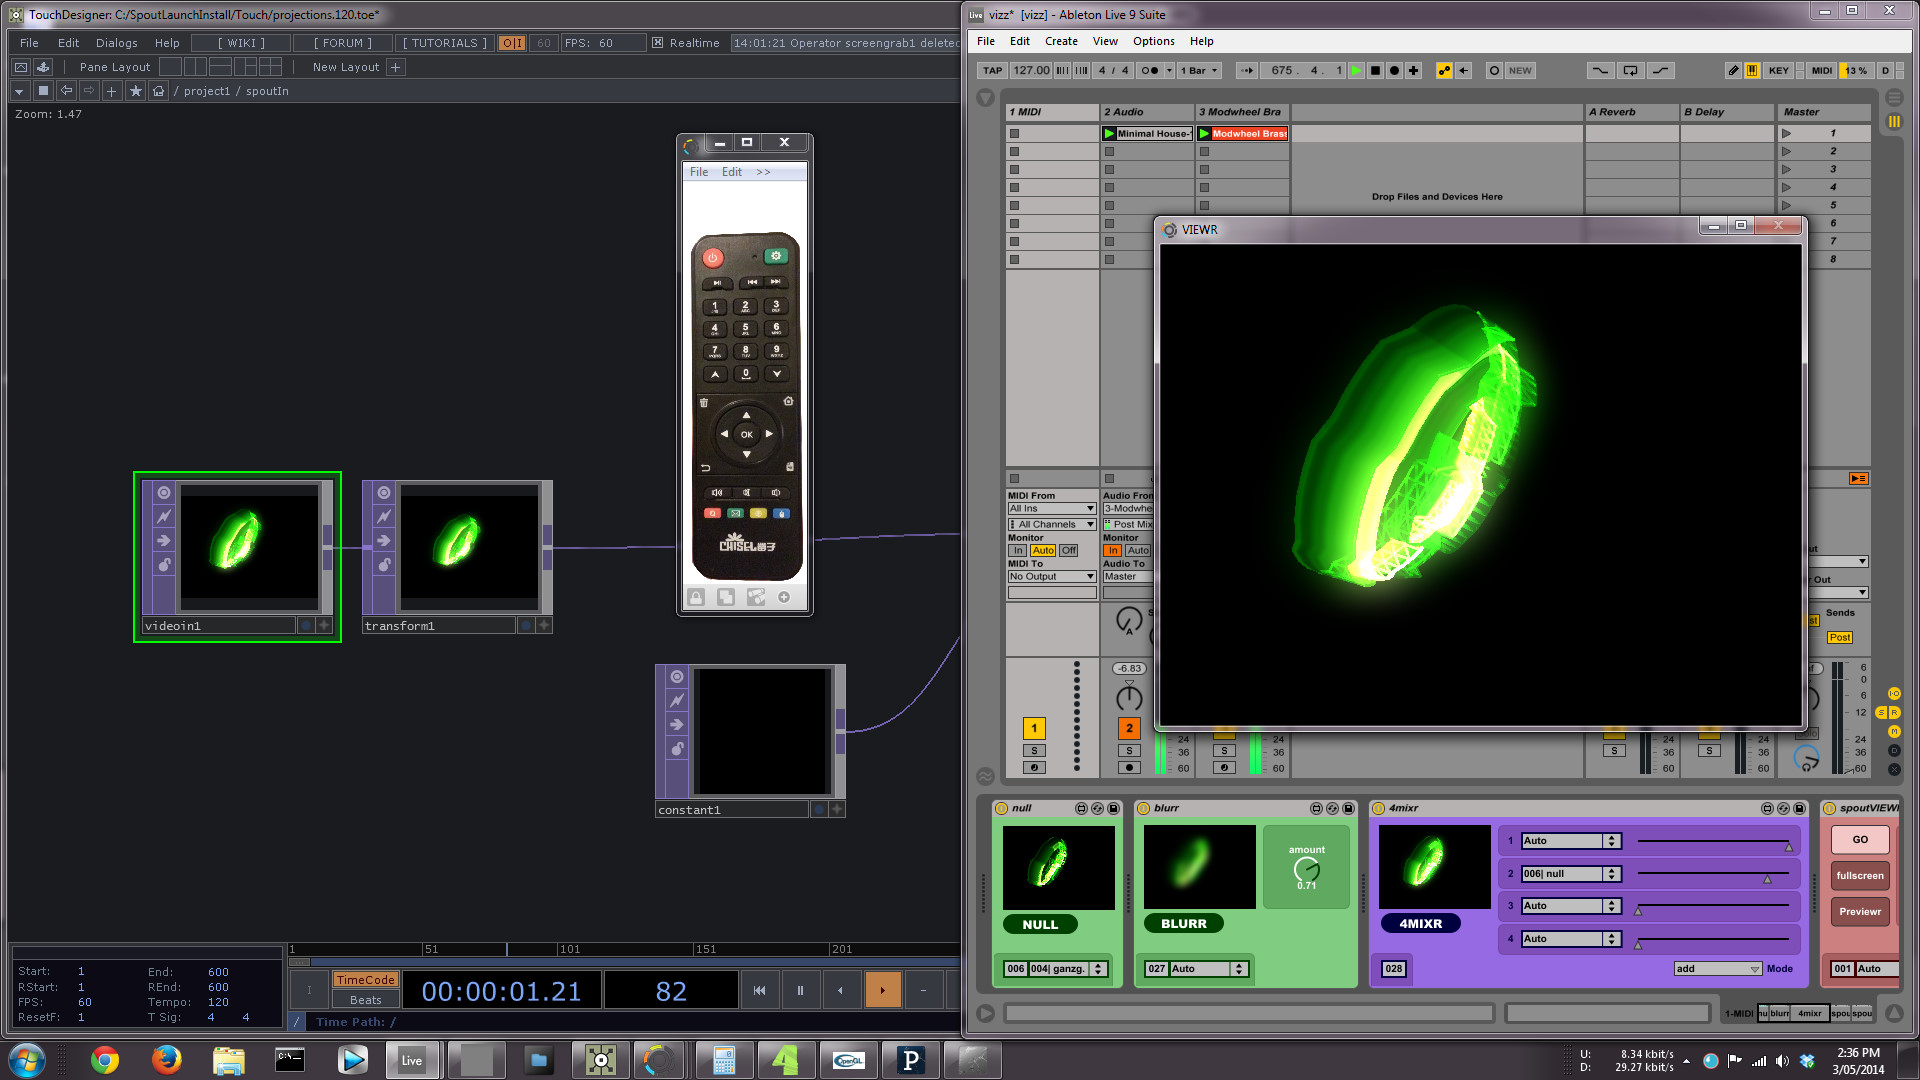Adjust 4mixr channel 1 slider handle
The width and height of the screenshot is (1920, 1080).
(1789, 847)
